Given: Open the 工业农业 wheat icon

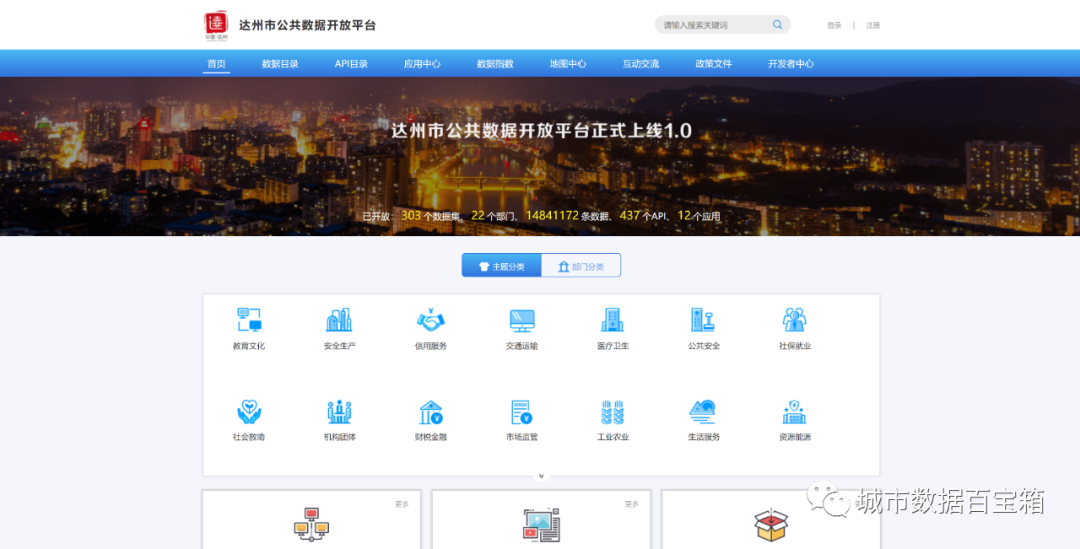Looking at the screenshot, I should pyautogui.click(x=612, y=412).
